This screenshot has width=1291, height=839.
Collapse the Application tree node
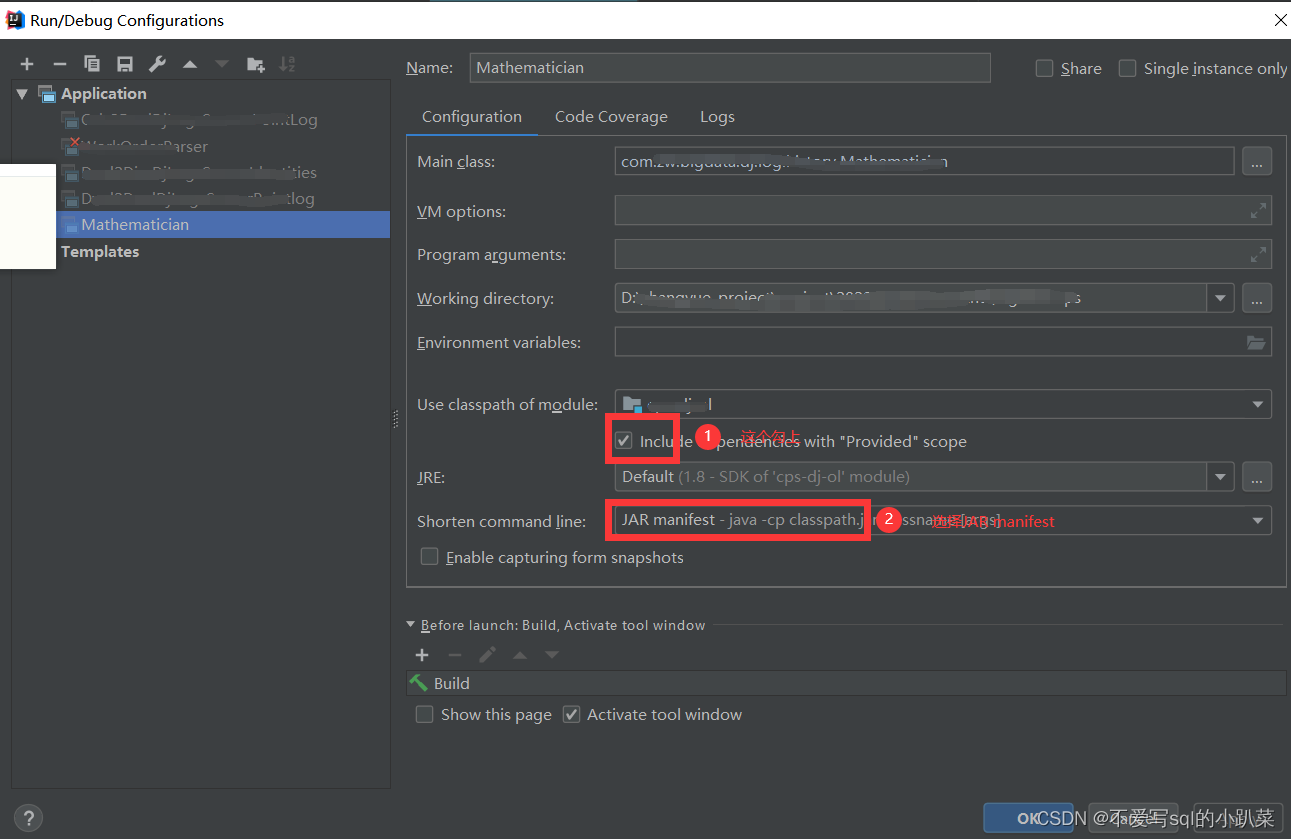click(x=24, y=93)
